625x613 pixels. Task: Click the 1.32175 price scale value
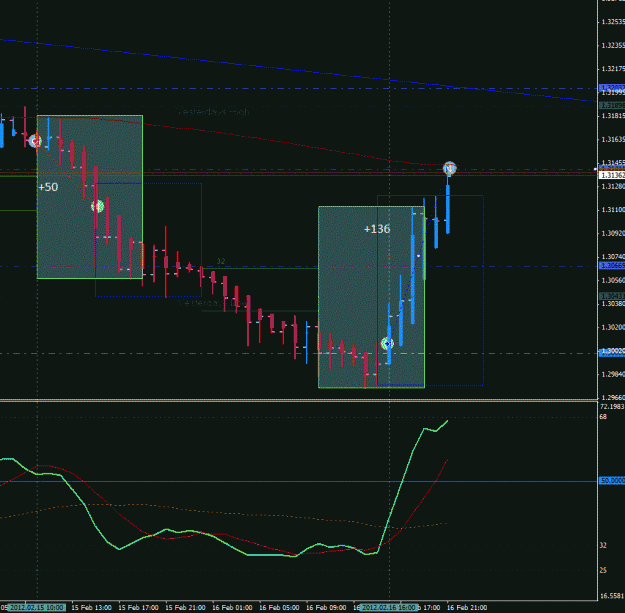coord(613,69)
